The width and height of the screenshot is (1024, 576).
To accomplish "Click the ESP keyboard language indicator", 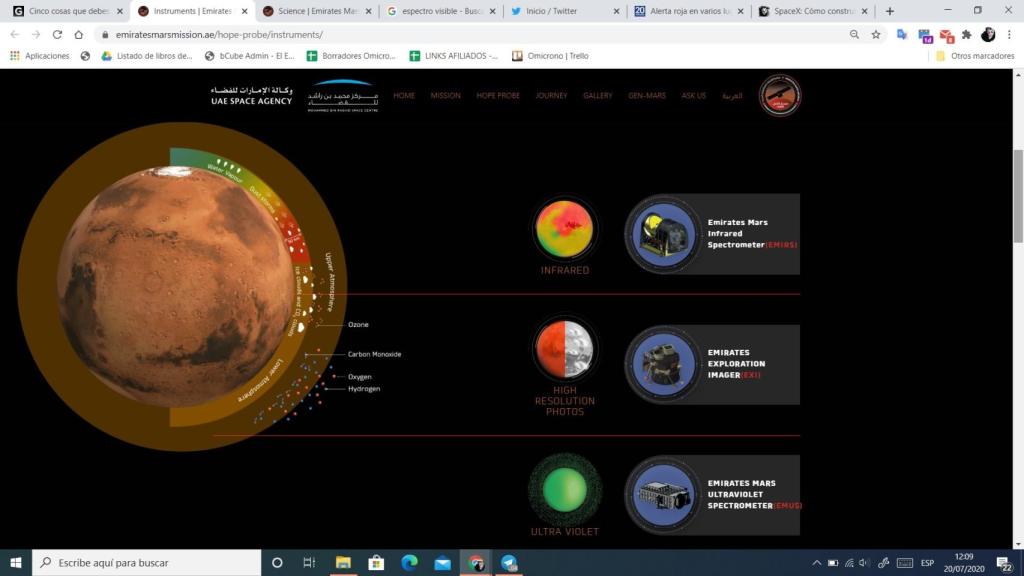I will point(927,563).
